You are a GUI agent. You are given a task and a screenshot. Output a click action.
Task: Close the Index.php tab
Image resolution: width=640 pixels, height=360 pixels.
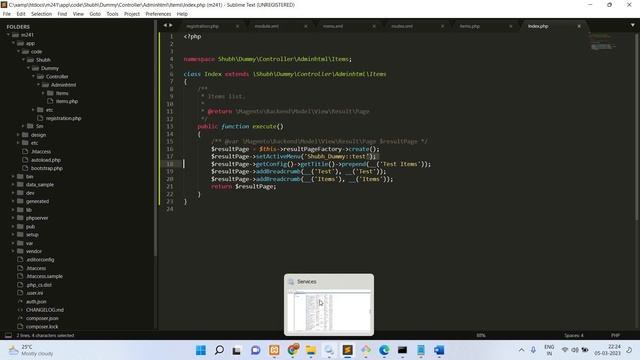point(579,26)
